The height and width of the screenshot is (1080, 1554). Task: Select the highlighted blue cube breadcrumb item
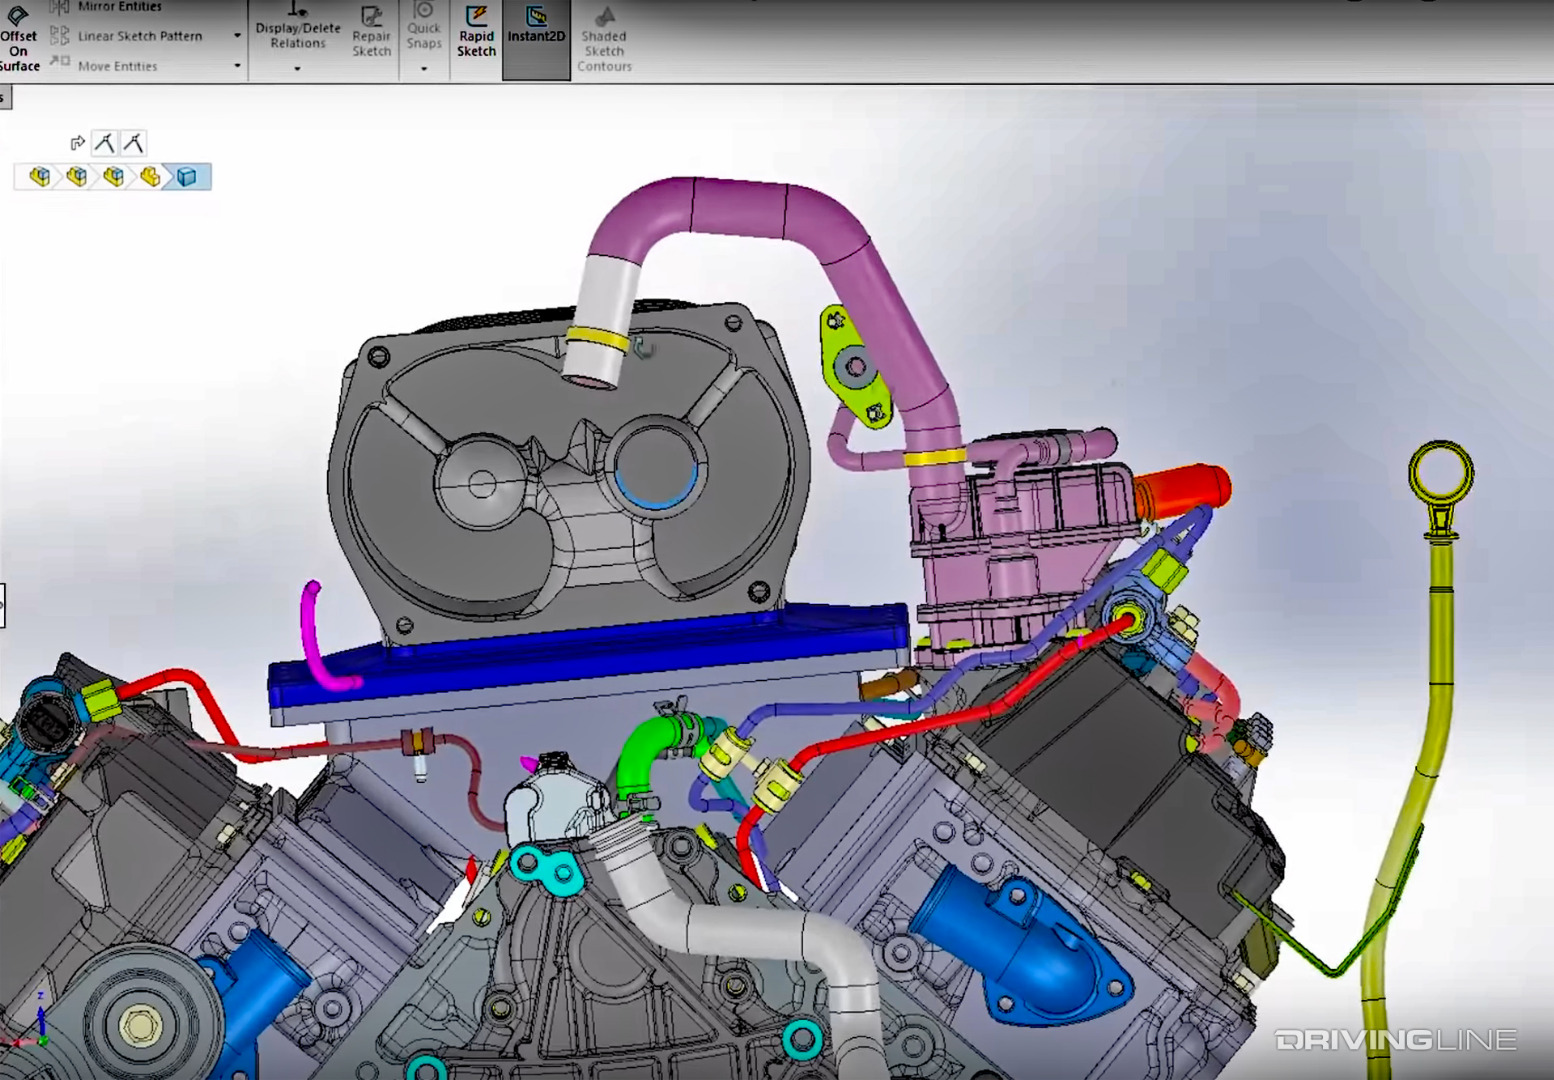click(x=188, y=176)
